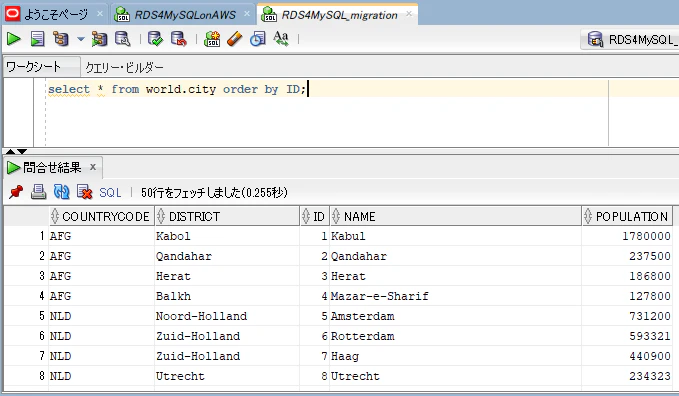679x396 pixels.
Task: Switch to the ようこそページ tab
Action: (x=55, y=15)
